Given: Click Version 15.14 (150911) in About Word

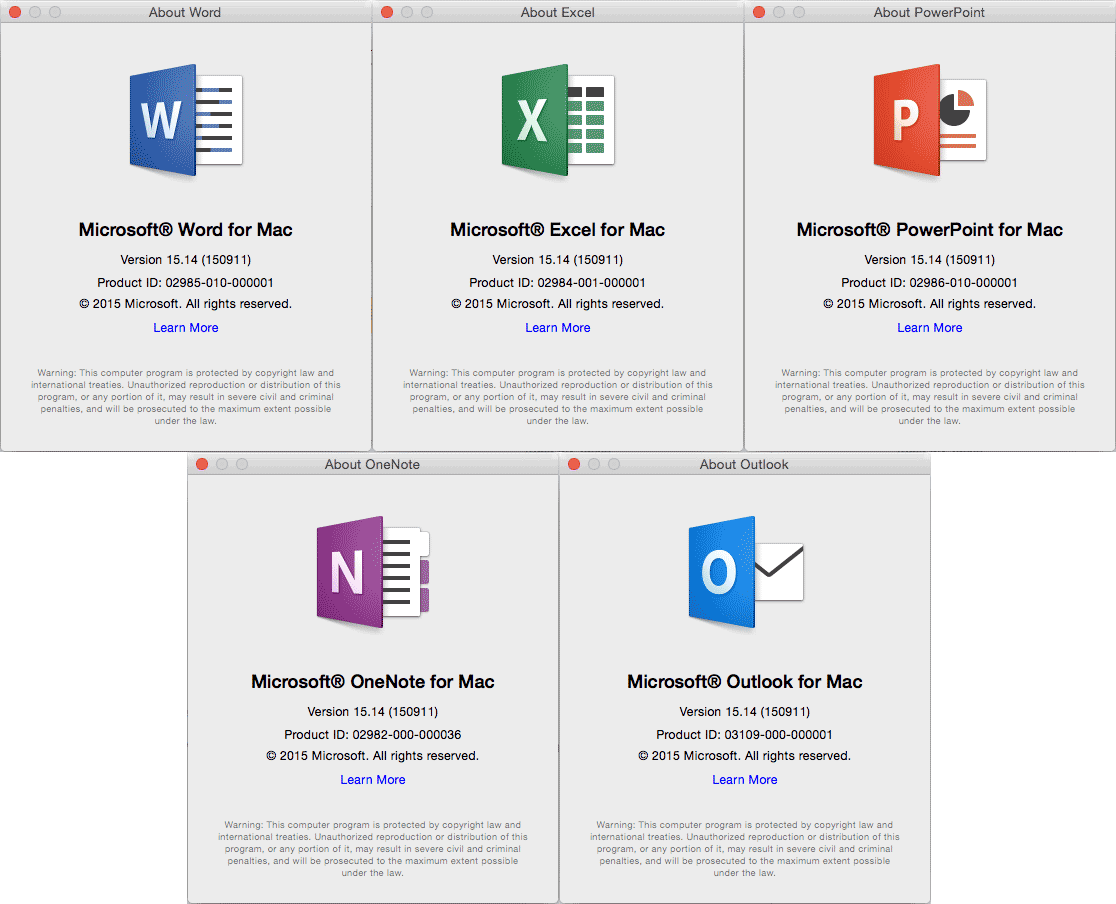Looking at the screenshot, I should pyautogui.click(x=186, y=260).
